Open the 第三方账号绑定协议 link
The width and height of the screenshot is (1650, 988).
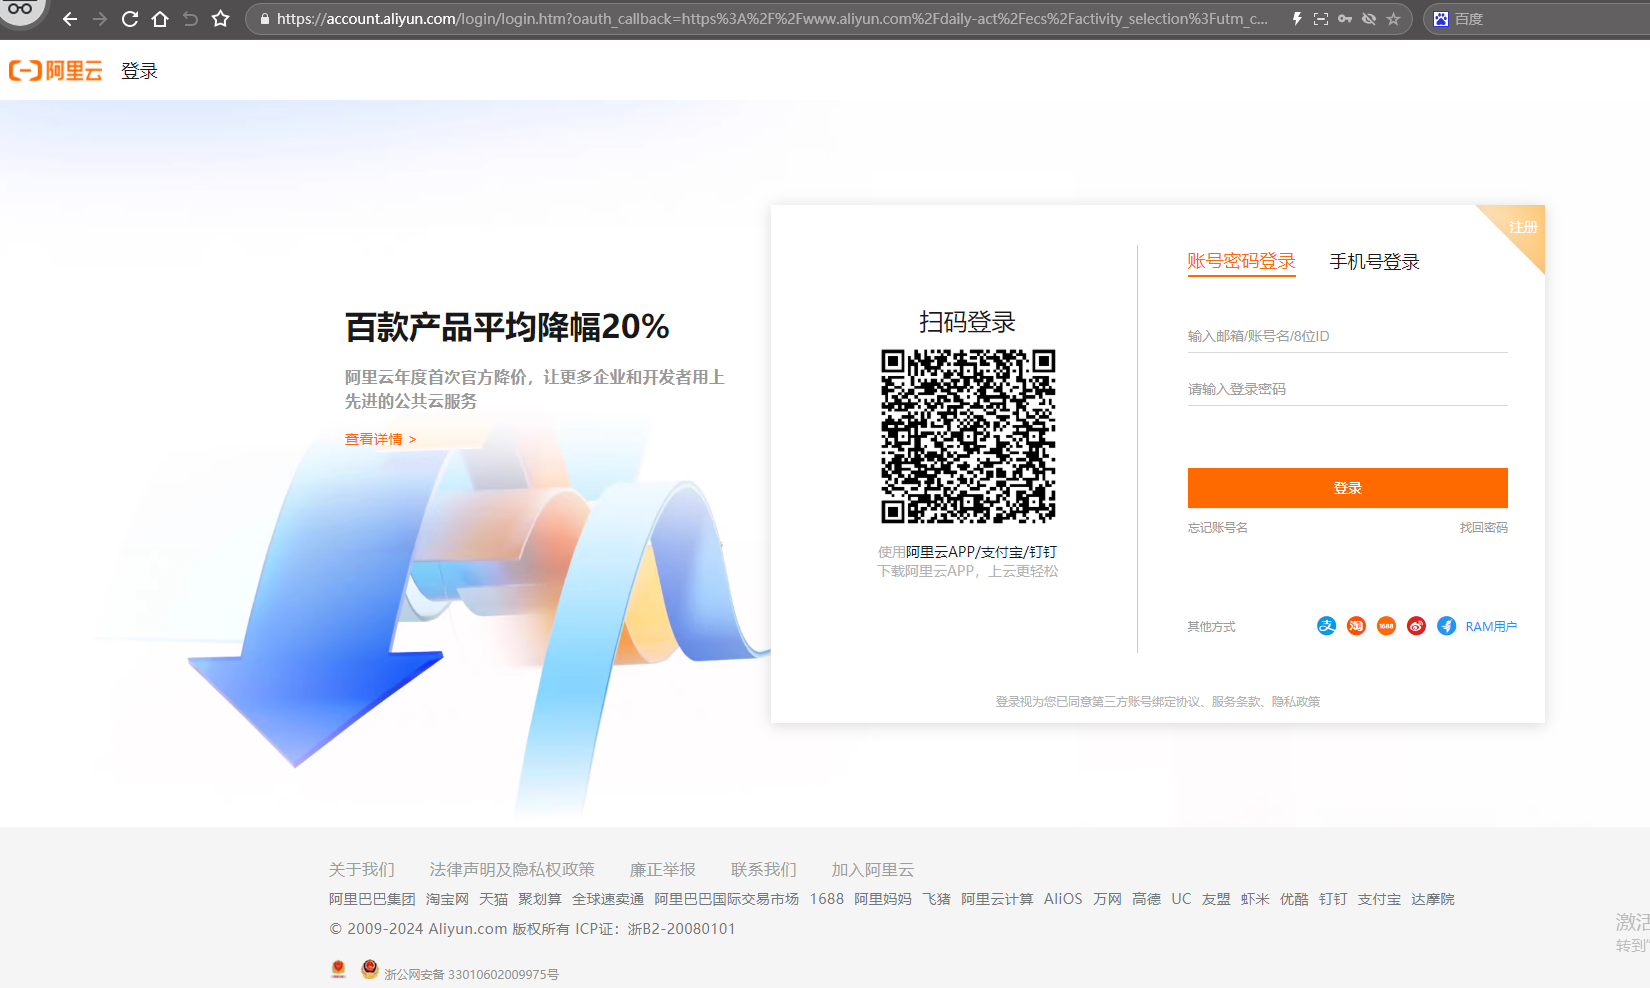tap(1146, 702)
